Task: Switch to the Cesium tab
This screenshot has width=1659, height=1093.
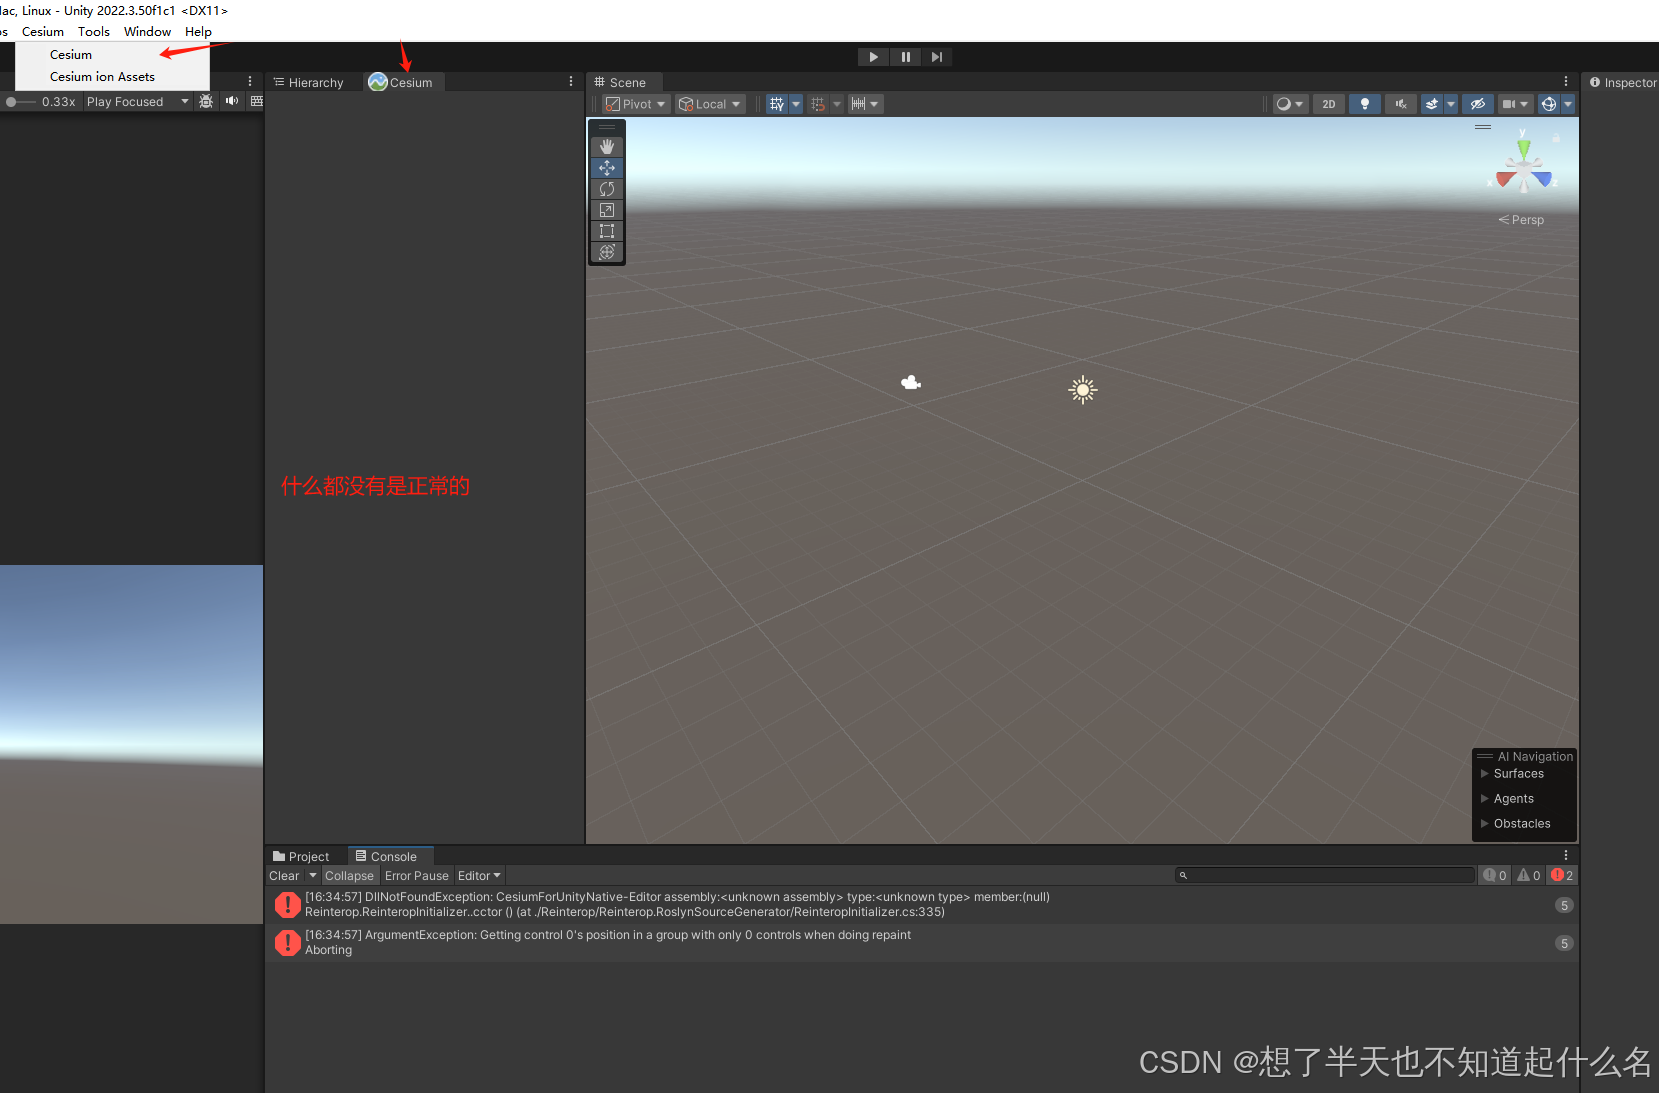Action: point(401,82)
